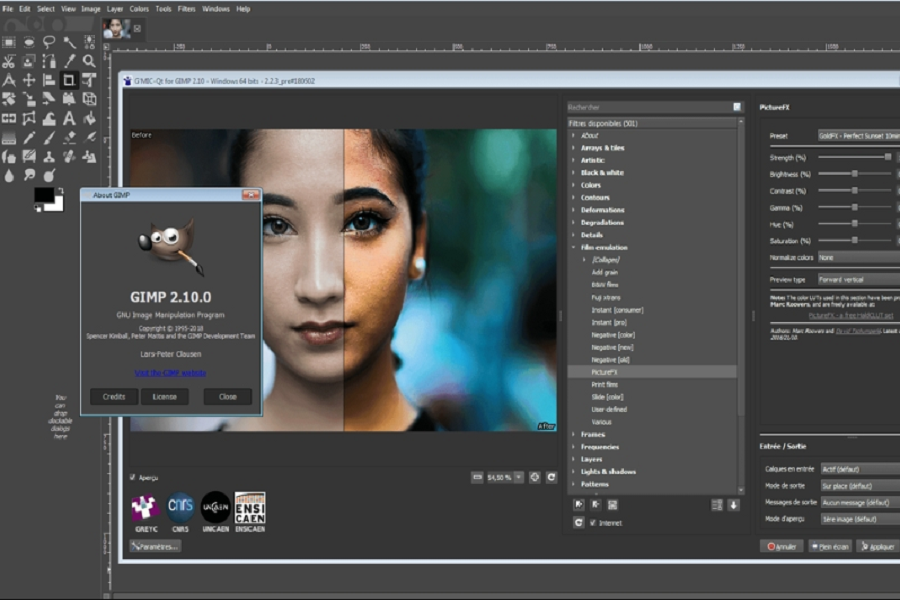Image resolution: width=900 pixels, height=600 pixels.
Task: Click Credits in About GIMP dialog
Action: point(114,396)
